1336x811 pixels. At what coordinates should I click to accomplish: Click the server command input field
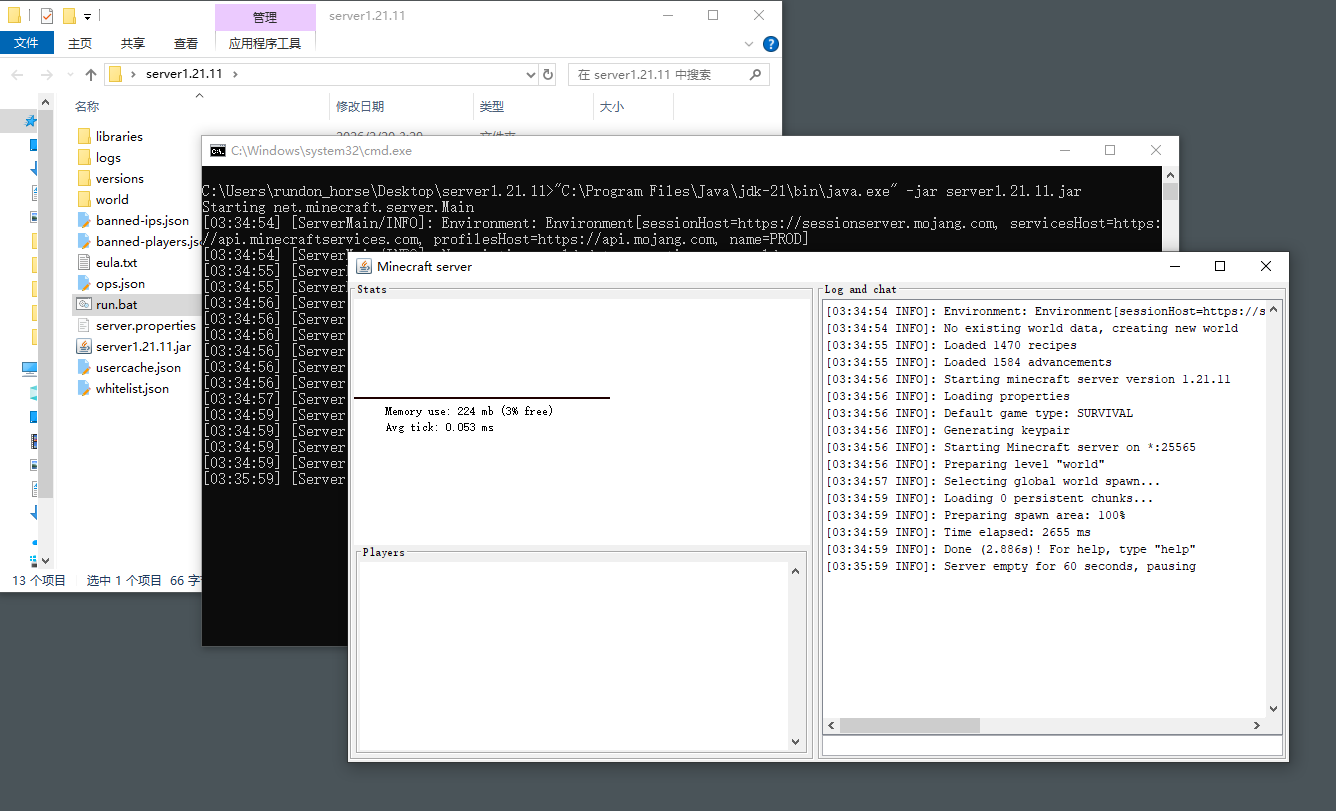(x=1052, y=746)
